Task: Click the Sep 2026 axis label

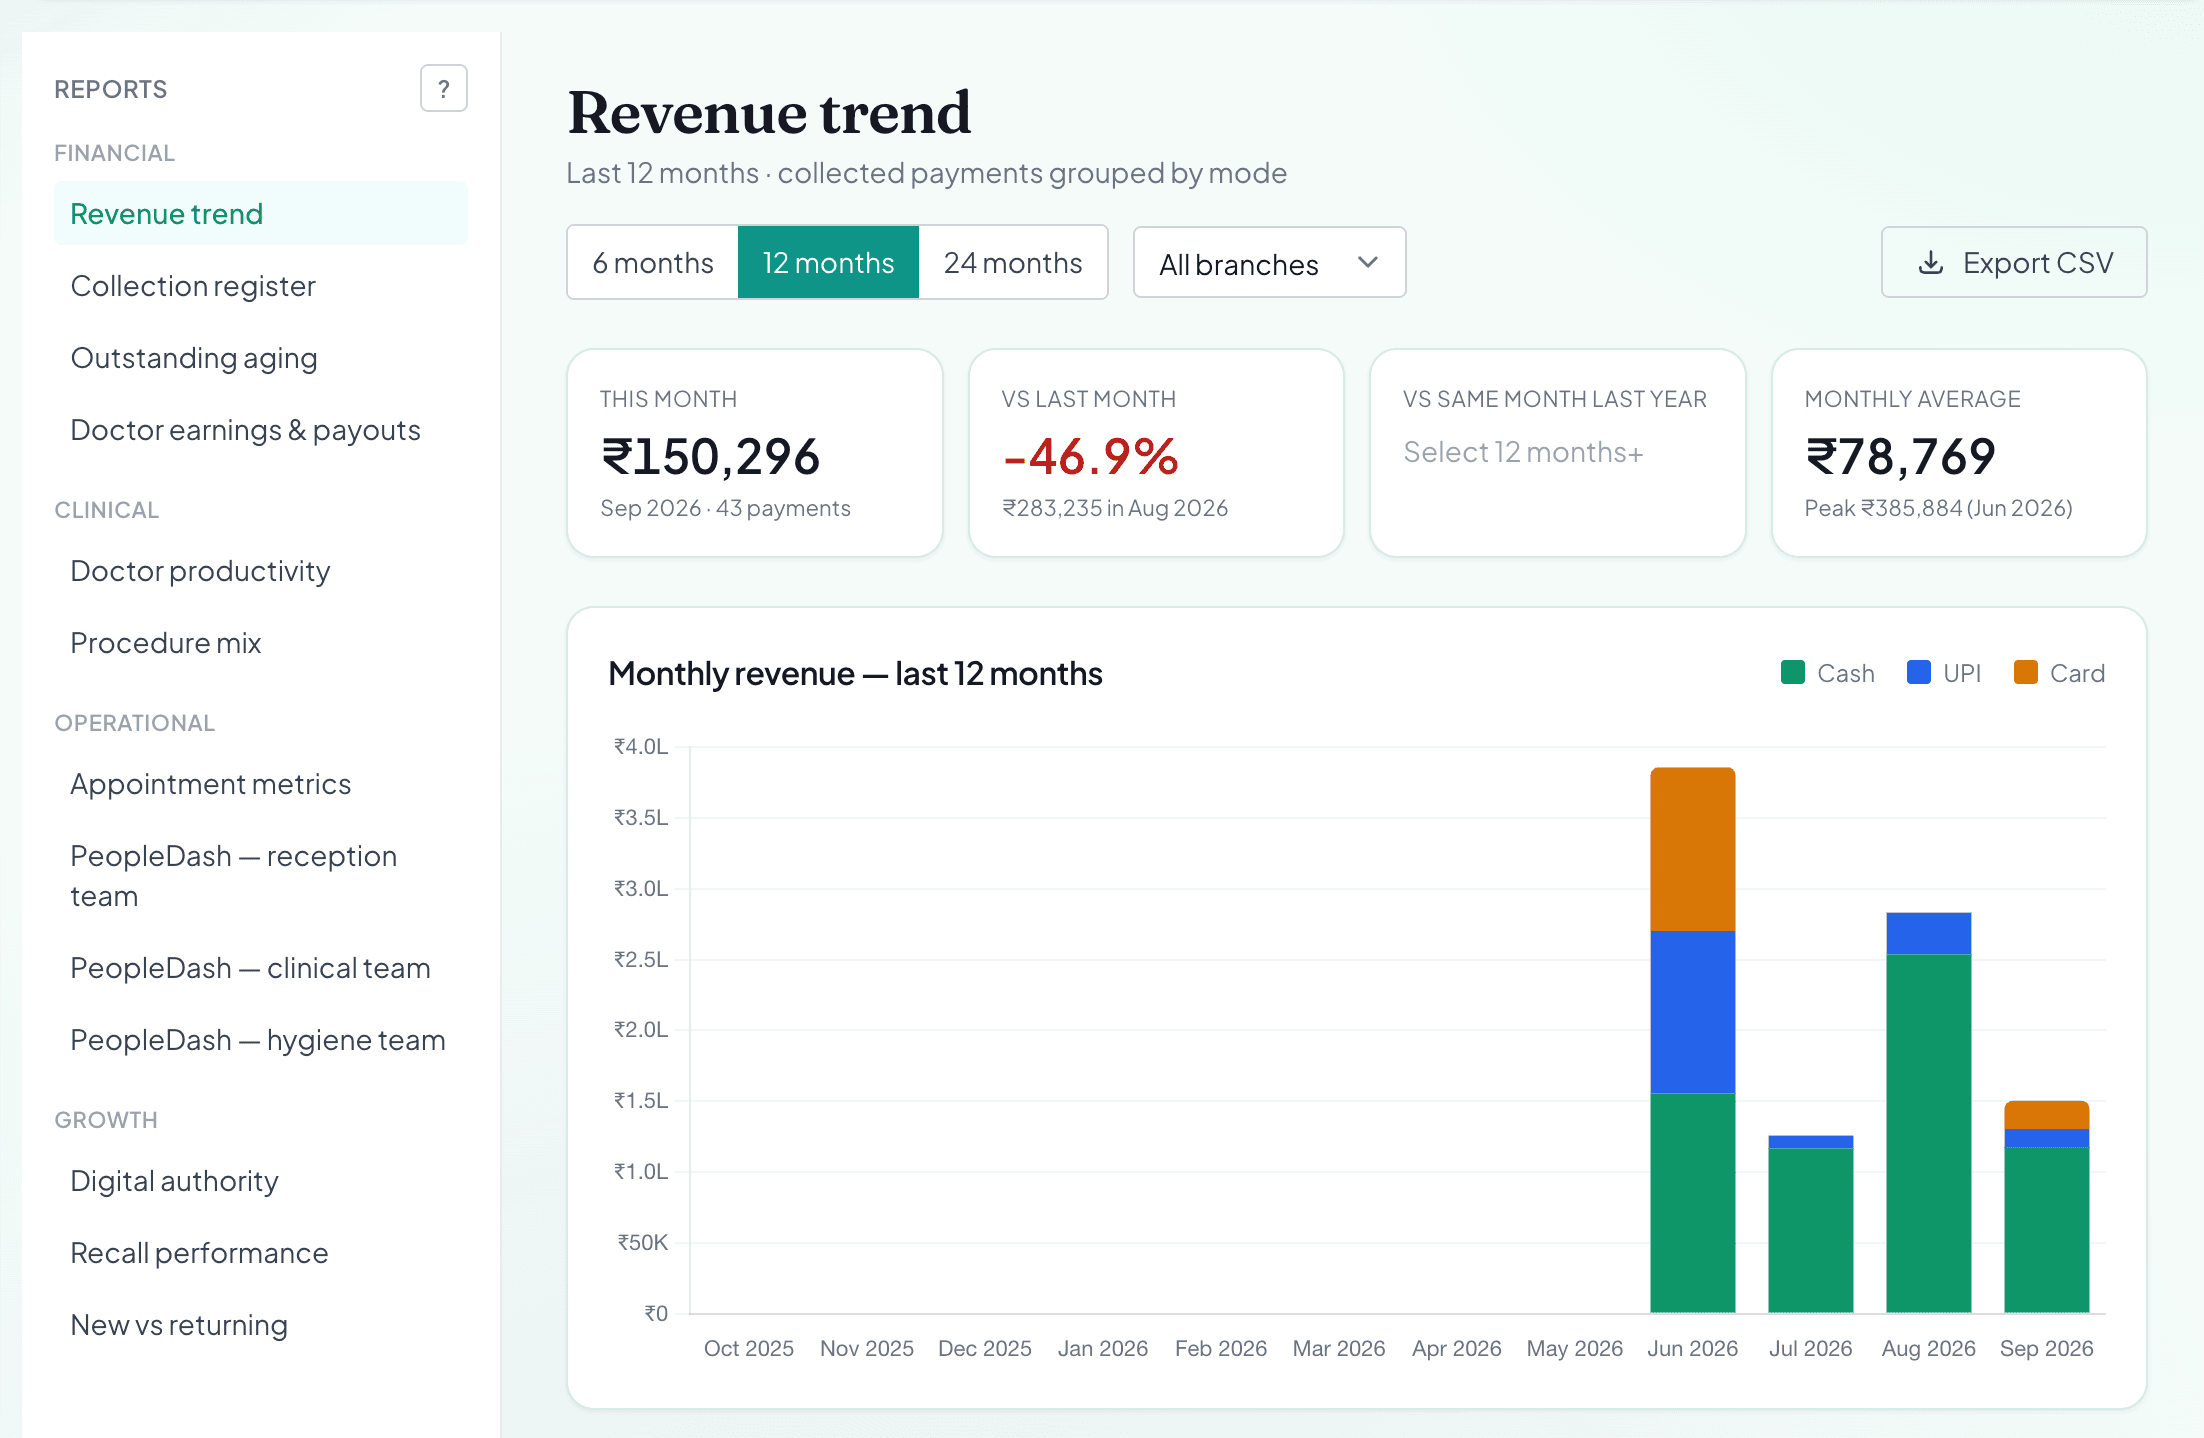Action: [x=2047, y=1348]
